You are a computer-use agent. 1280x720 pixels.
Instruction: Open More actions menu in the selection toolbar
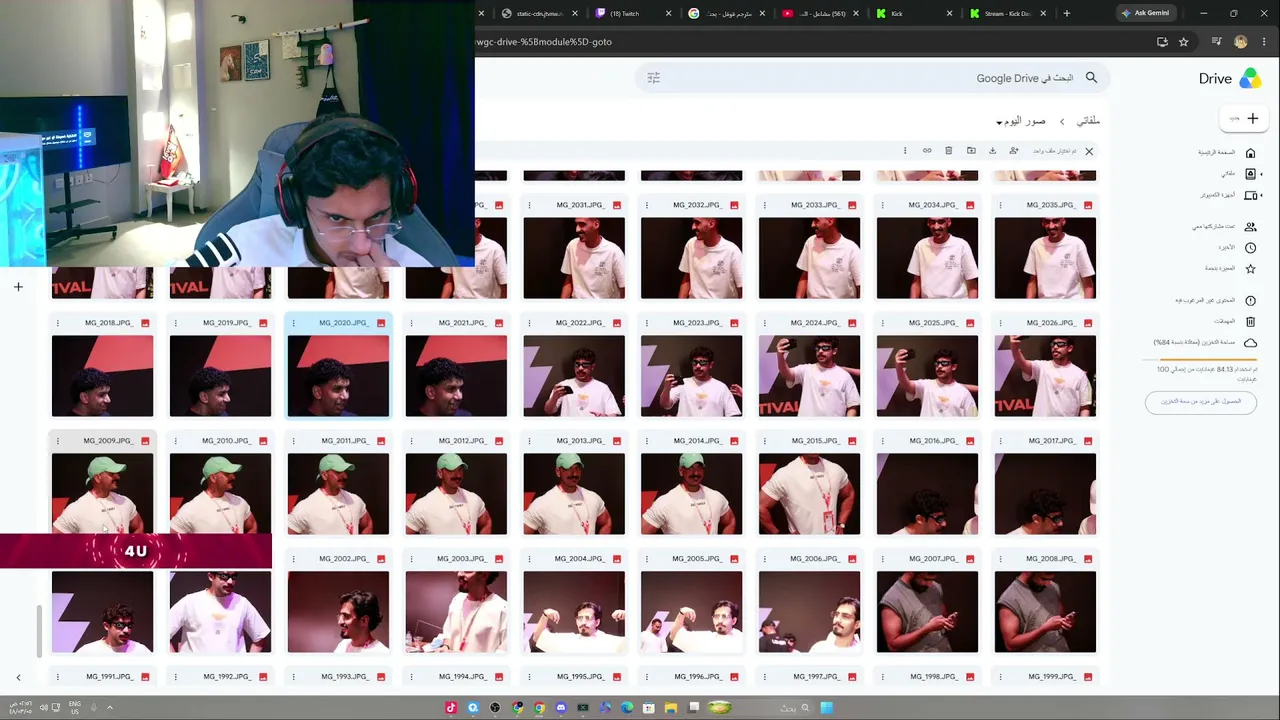click(x=905, y=151)
